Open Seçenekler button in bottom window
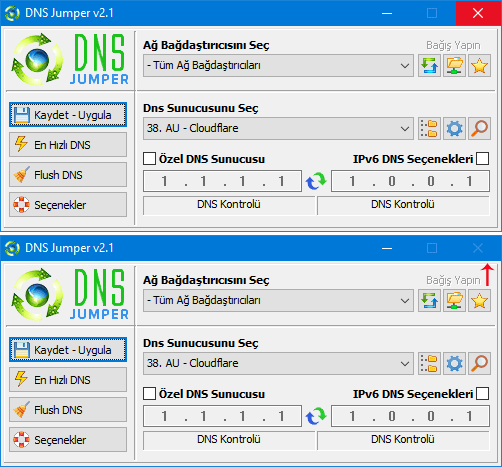502x467 pixels. click(68, 440)
